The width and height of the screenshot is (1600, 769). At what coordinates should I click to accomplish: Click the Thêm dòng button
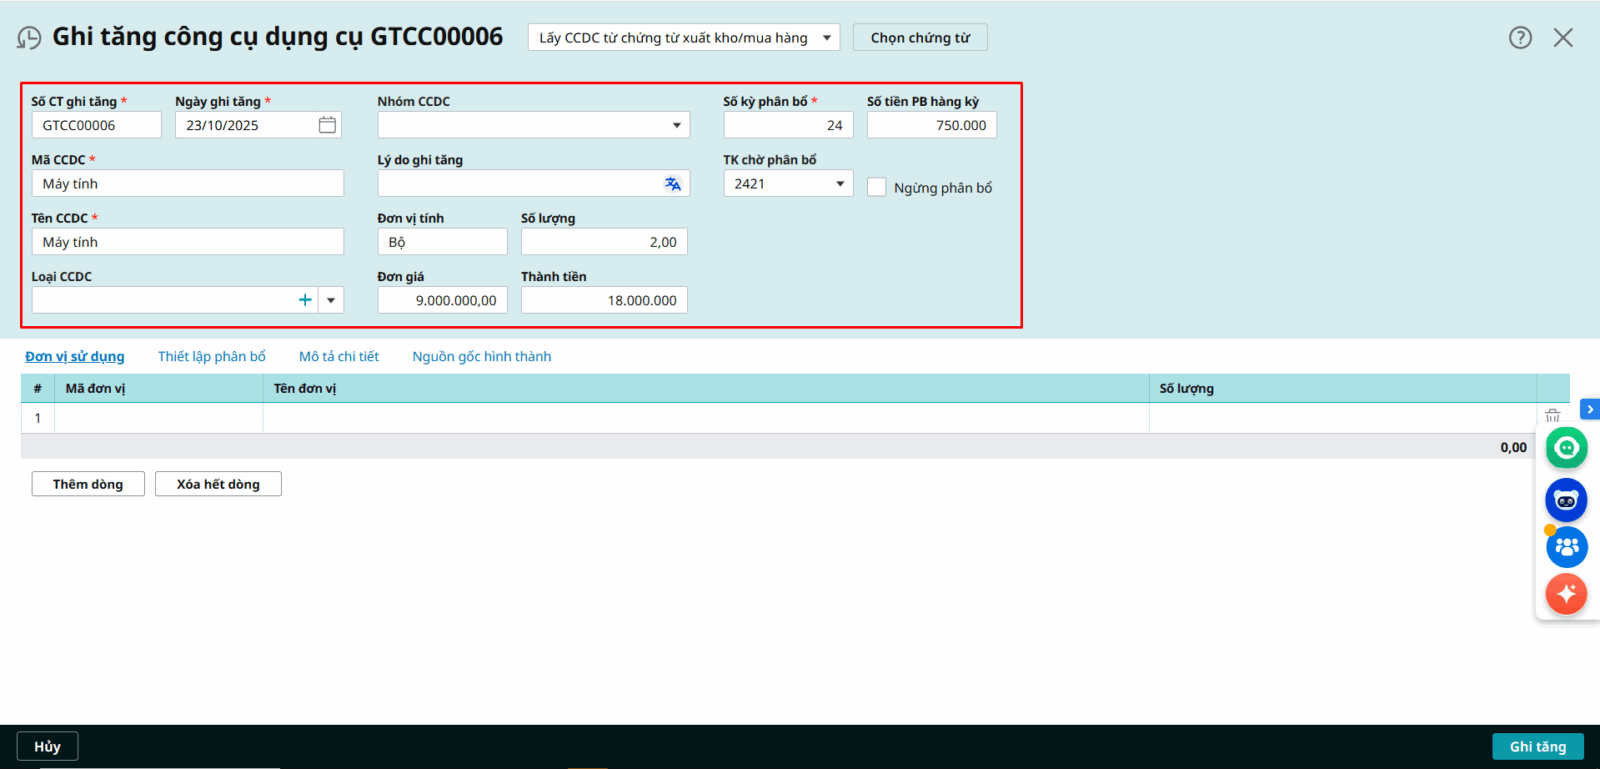[x=88, y=484]
